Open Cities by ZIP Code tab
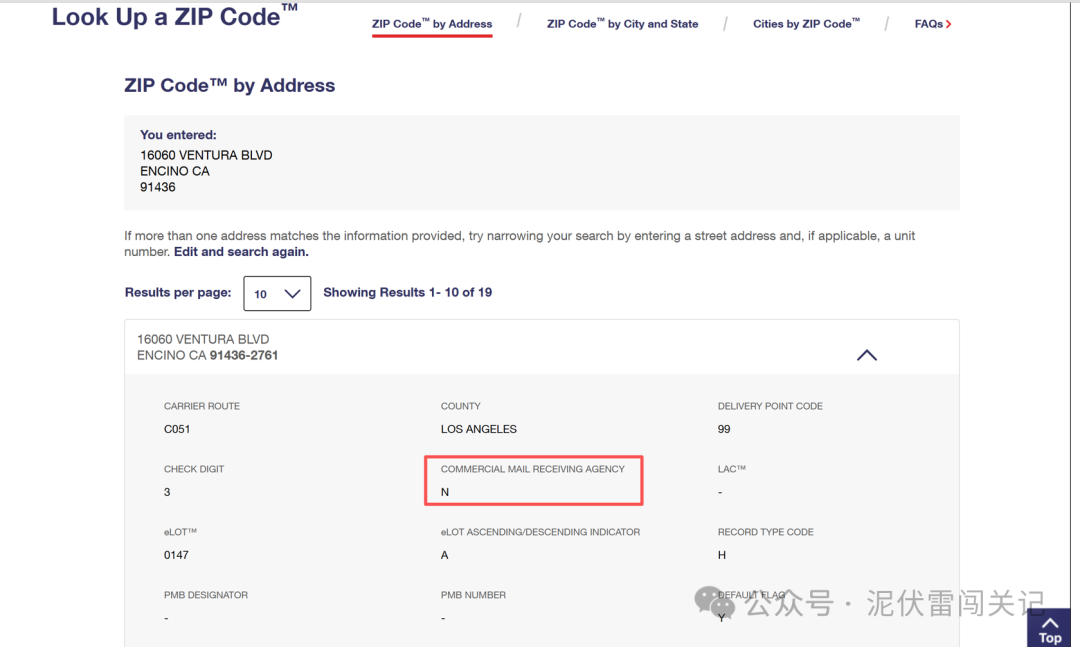The height and width of the screenshot is (647, 1080). 806,24
